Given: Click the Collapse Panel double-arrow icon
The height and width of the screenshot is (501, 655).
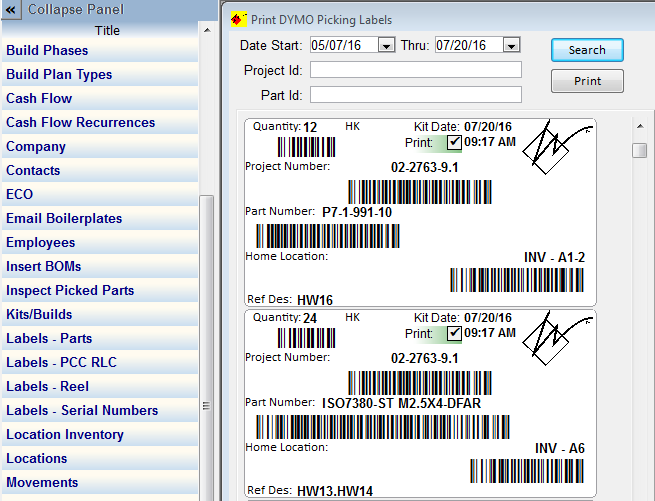Looking at the screenshot, I should click(x=10, y=10).
